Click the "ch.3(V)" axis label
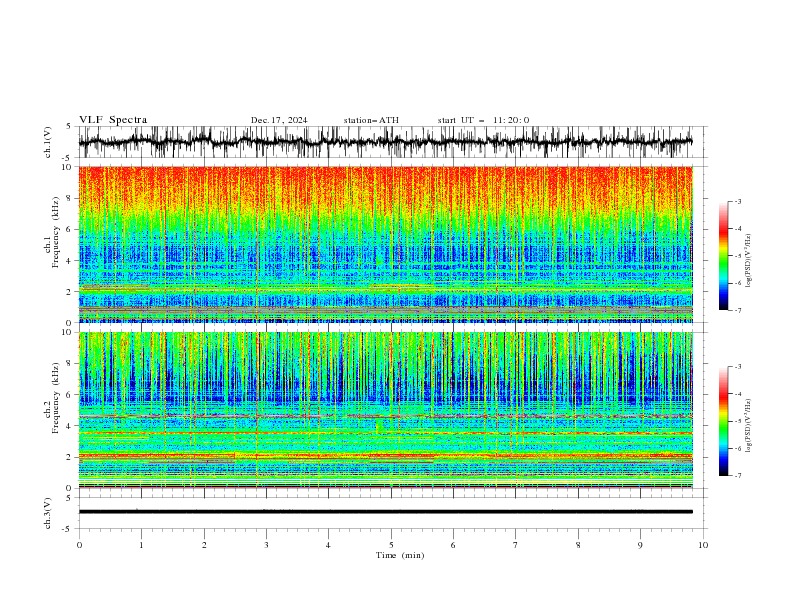The height and width of the screenshot is (612, 792). 48,513
